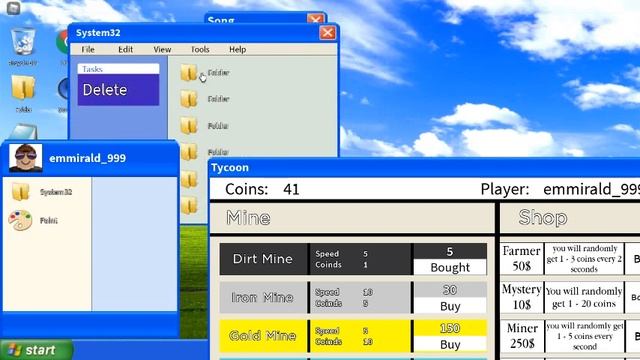This screenshot has width=640, height=360.
Task: Open the yellow folder icon on the desktop
Action: coord(23,88)
